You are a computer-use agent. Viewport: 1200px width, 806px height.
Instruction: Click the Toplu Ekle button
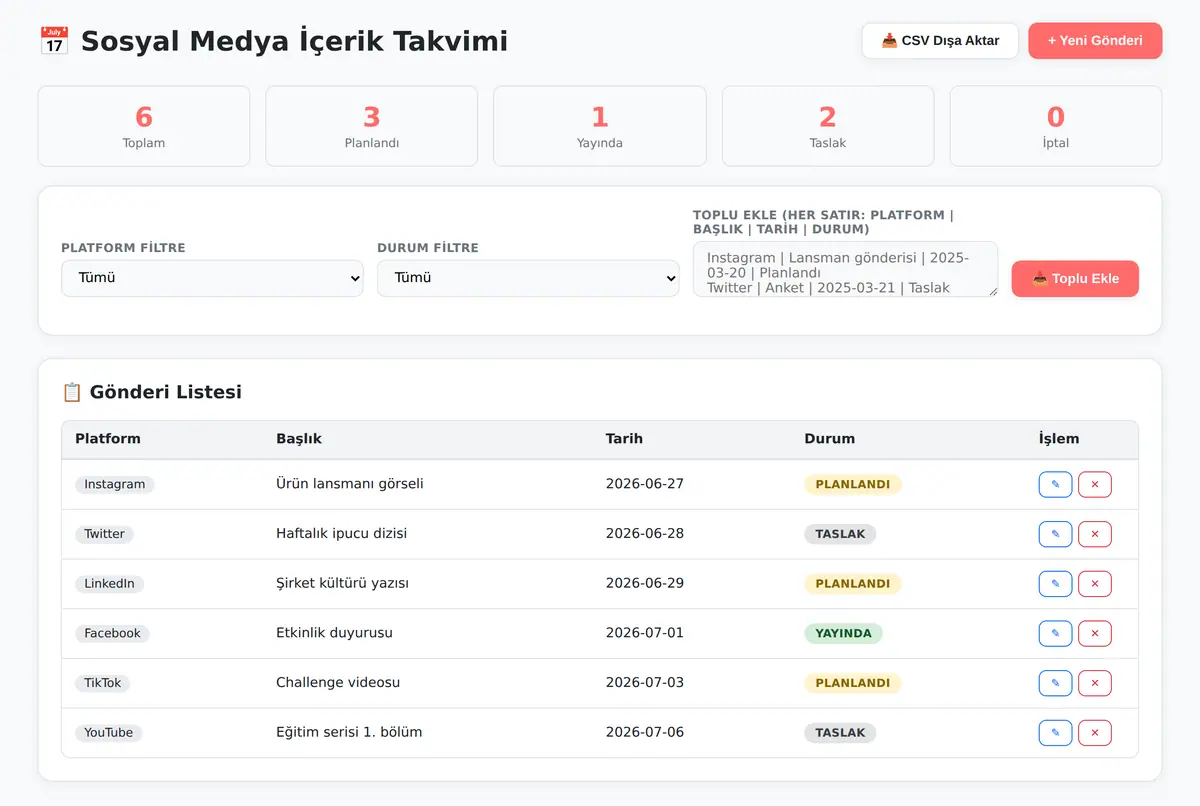[1075, 279]
